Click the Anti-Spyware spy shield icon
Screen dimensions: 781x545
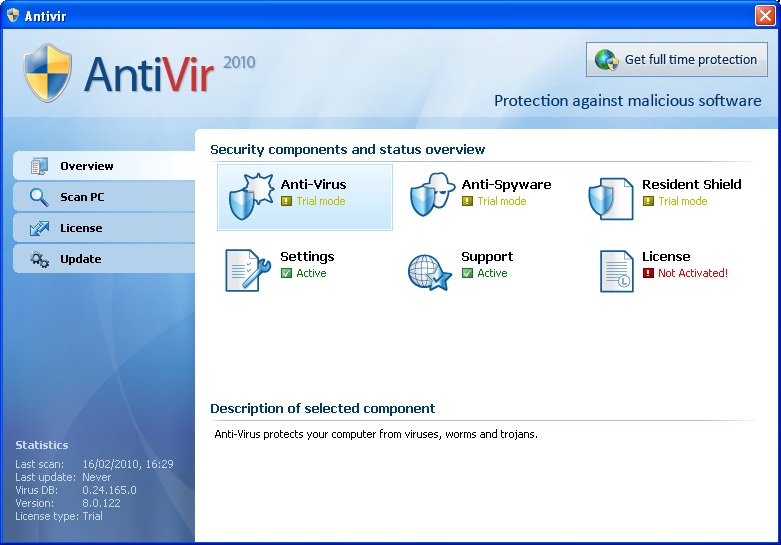[x=432, y=194]
